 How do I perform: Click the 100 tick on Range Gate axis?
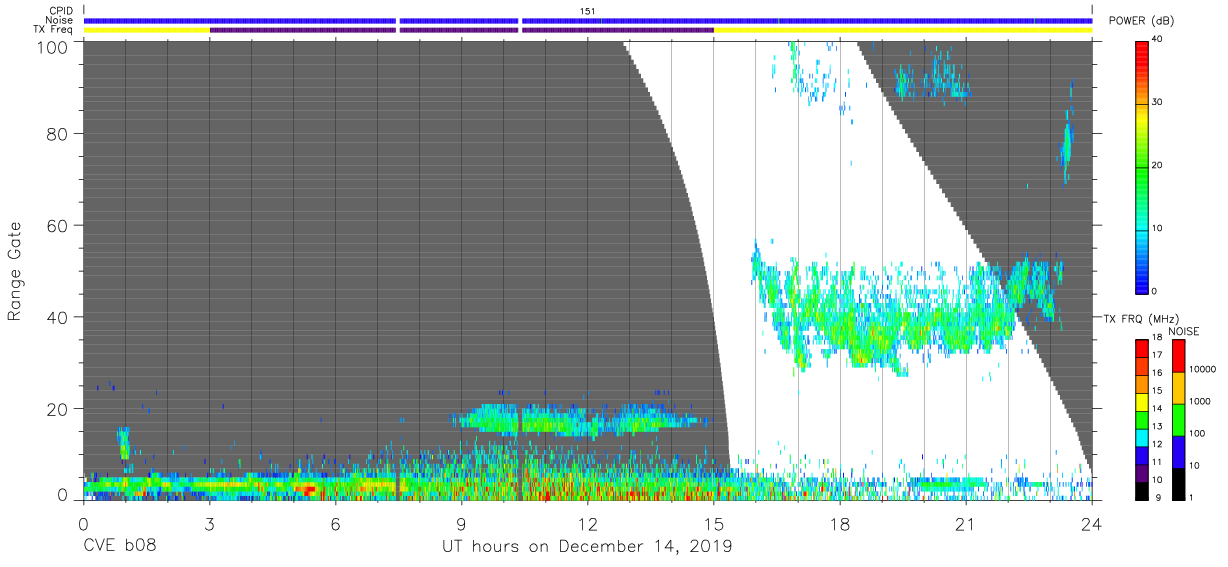(x=52, y=47)
